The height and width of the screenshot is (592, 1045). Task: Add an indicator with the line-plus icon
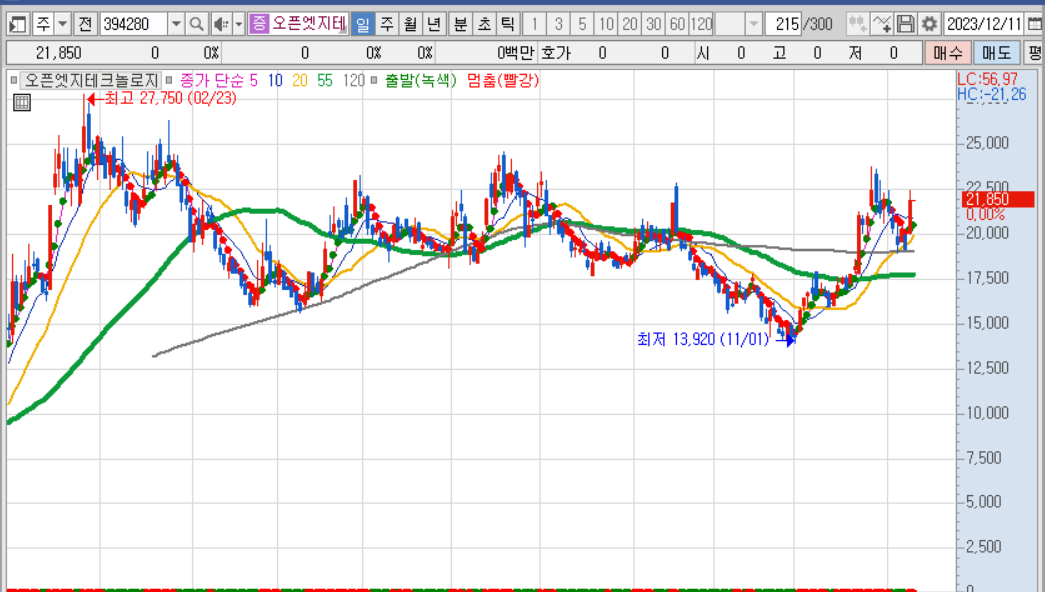(x=882, y=25)
